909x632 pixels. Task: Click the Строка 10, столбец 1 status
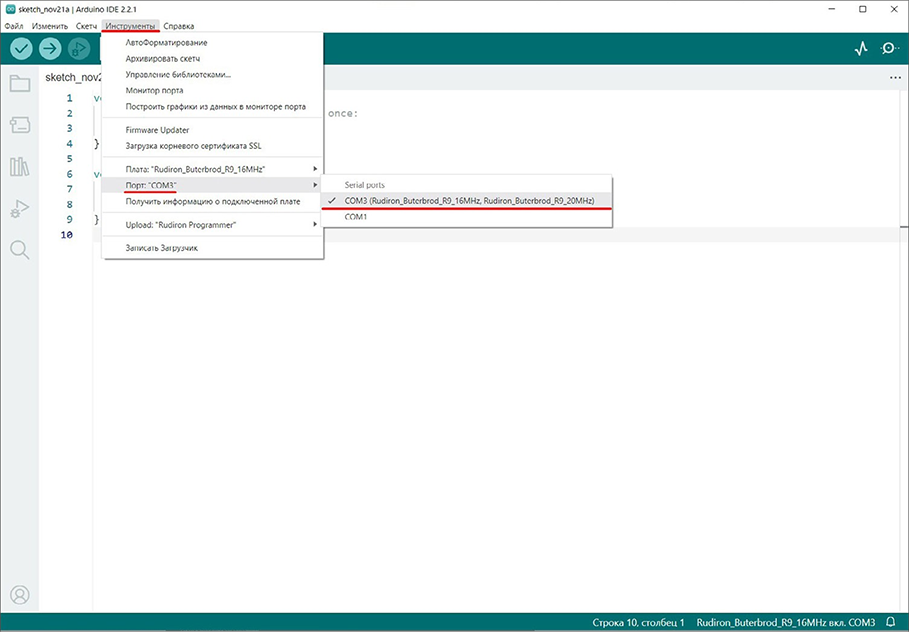pos(638,622)
